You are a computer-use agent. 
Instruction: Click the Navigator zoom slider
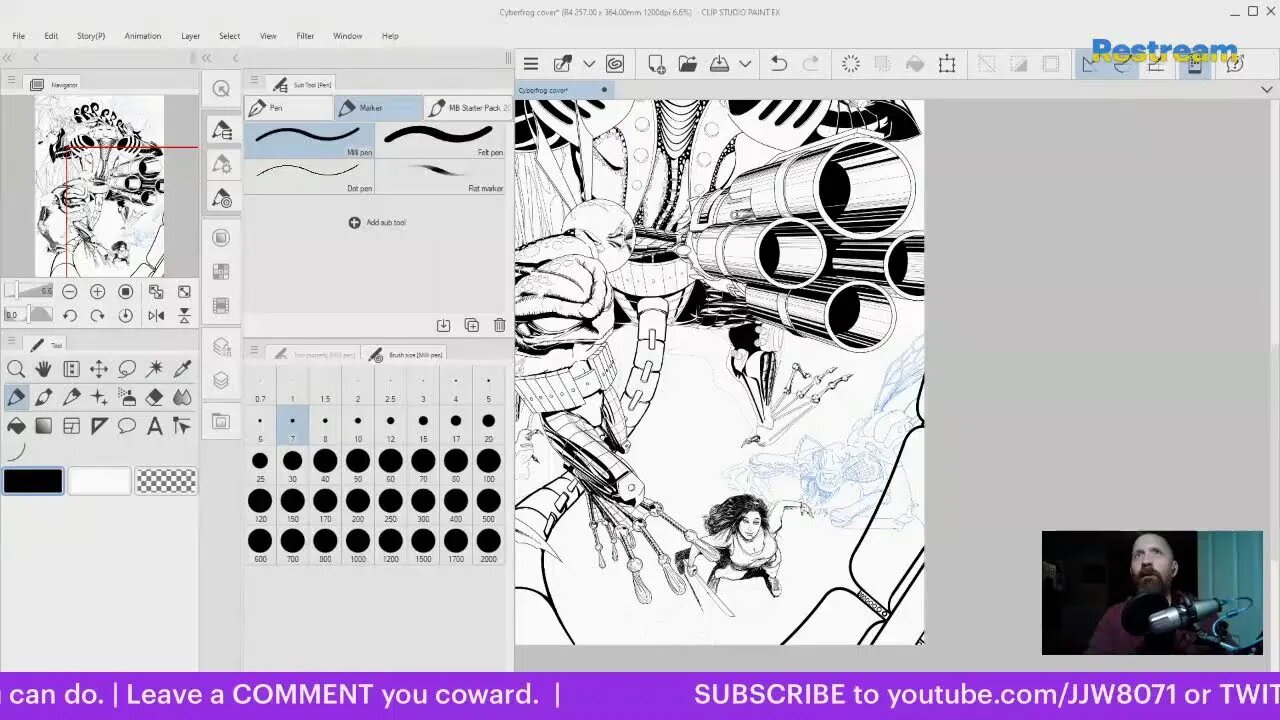(29, 291)
